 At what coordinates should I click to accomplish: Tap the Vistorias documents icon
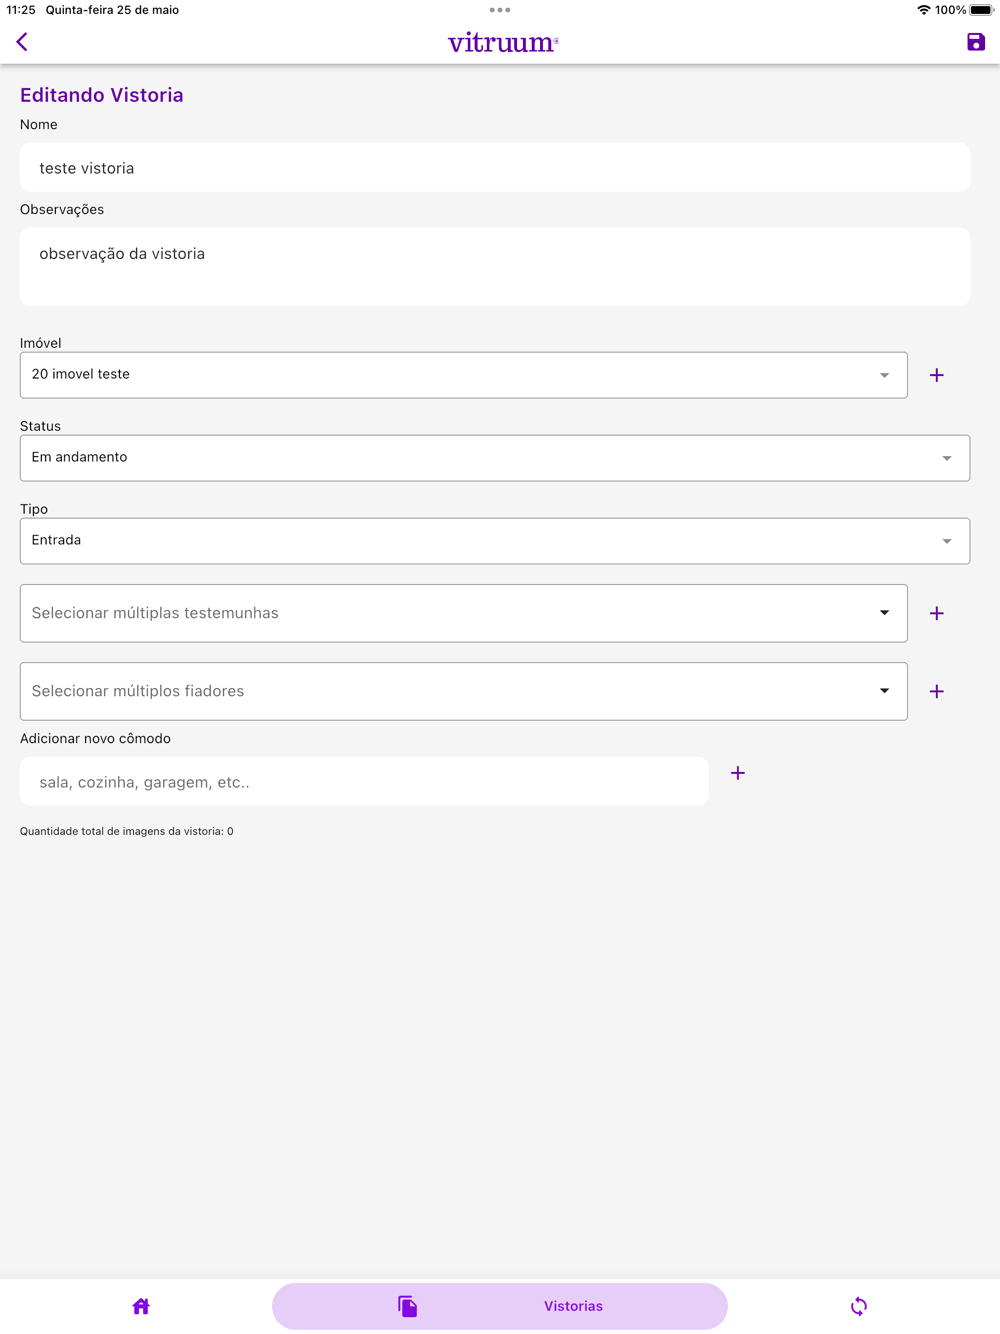407,1306
